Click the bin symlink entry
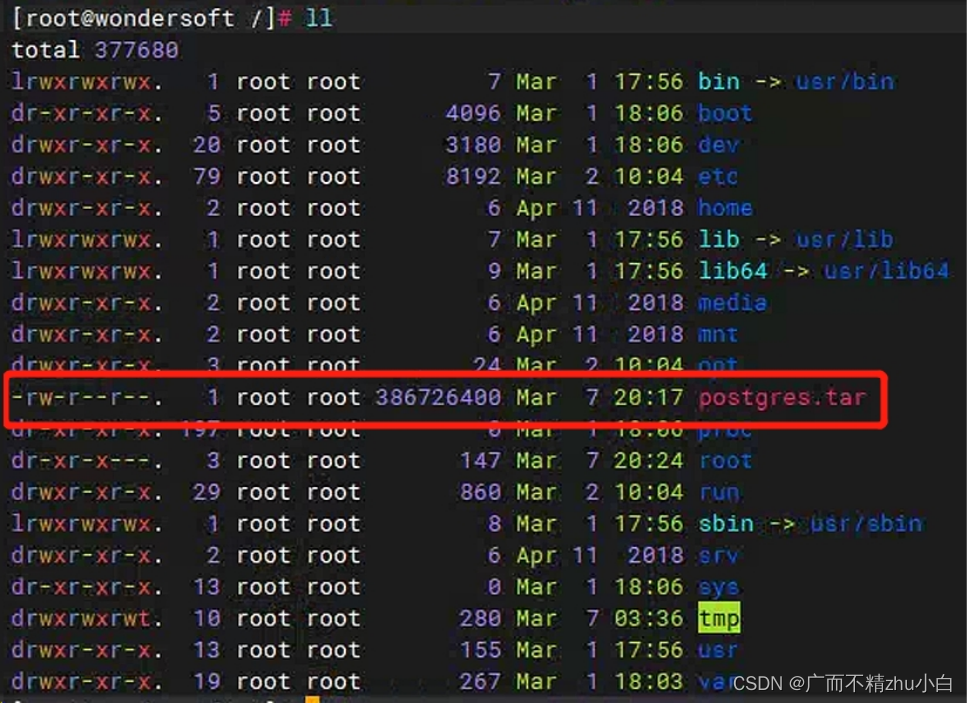968x703 pixels. pos(718,81)
